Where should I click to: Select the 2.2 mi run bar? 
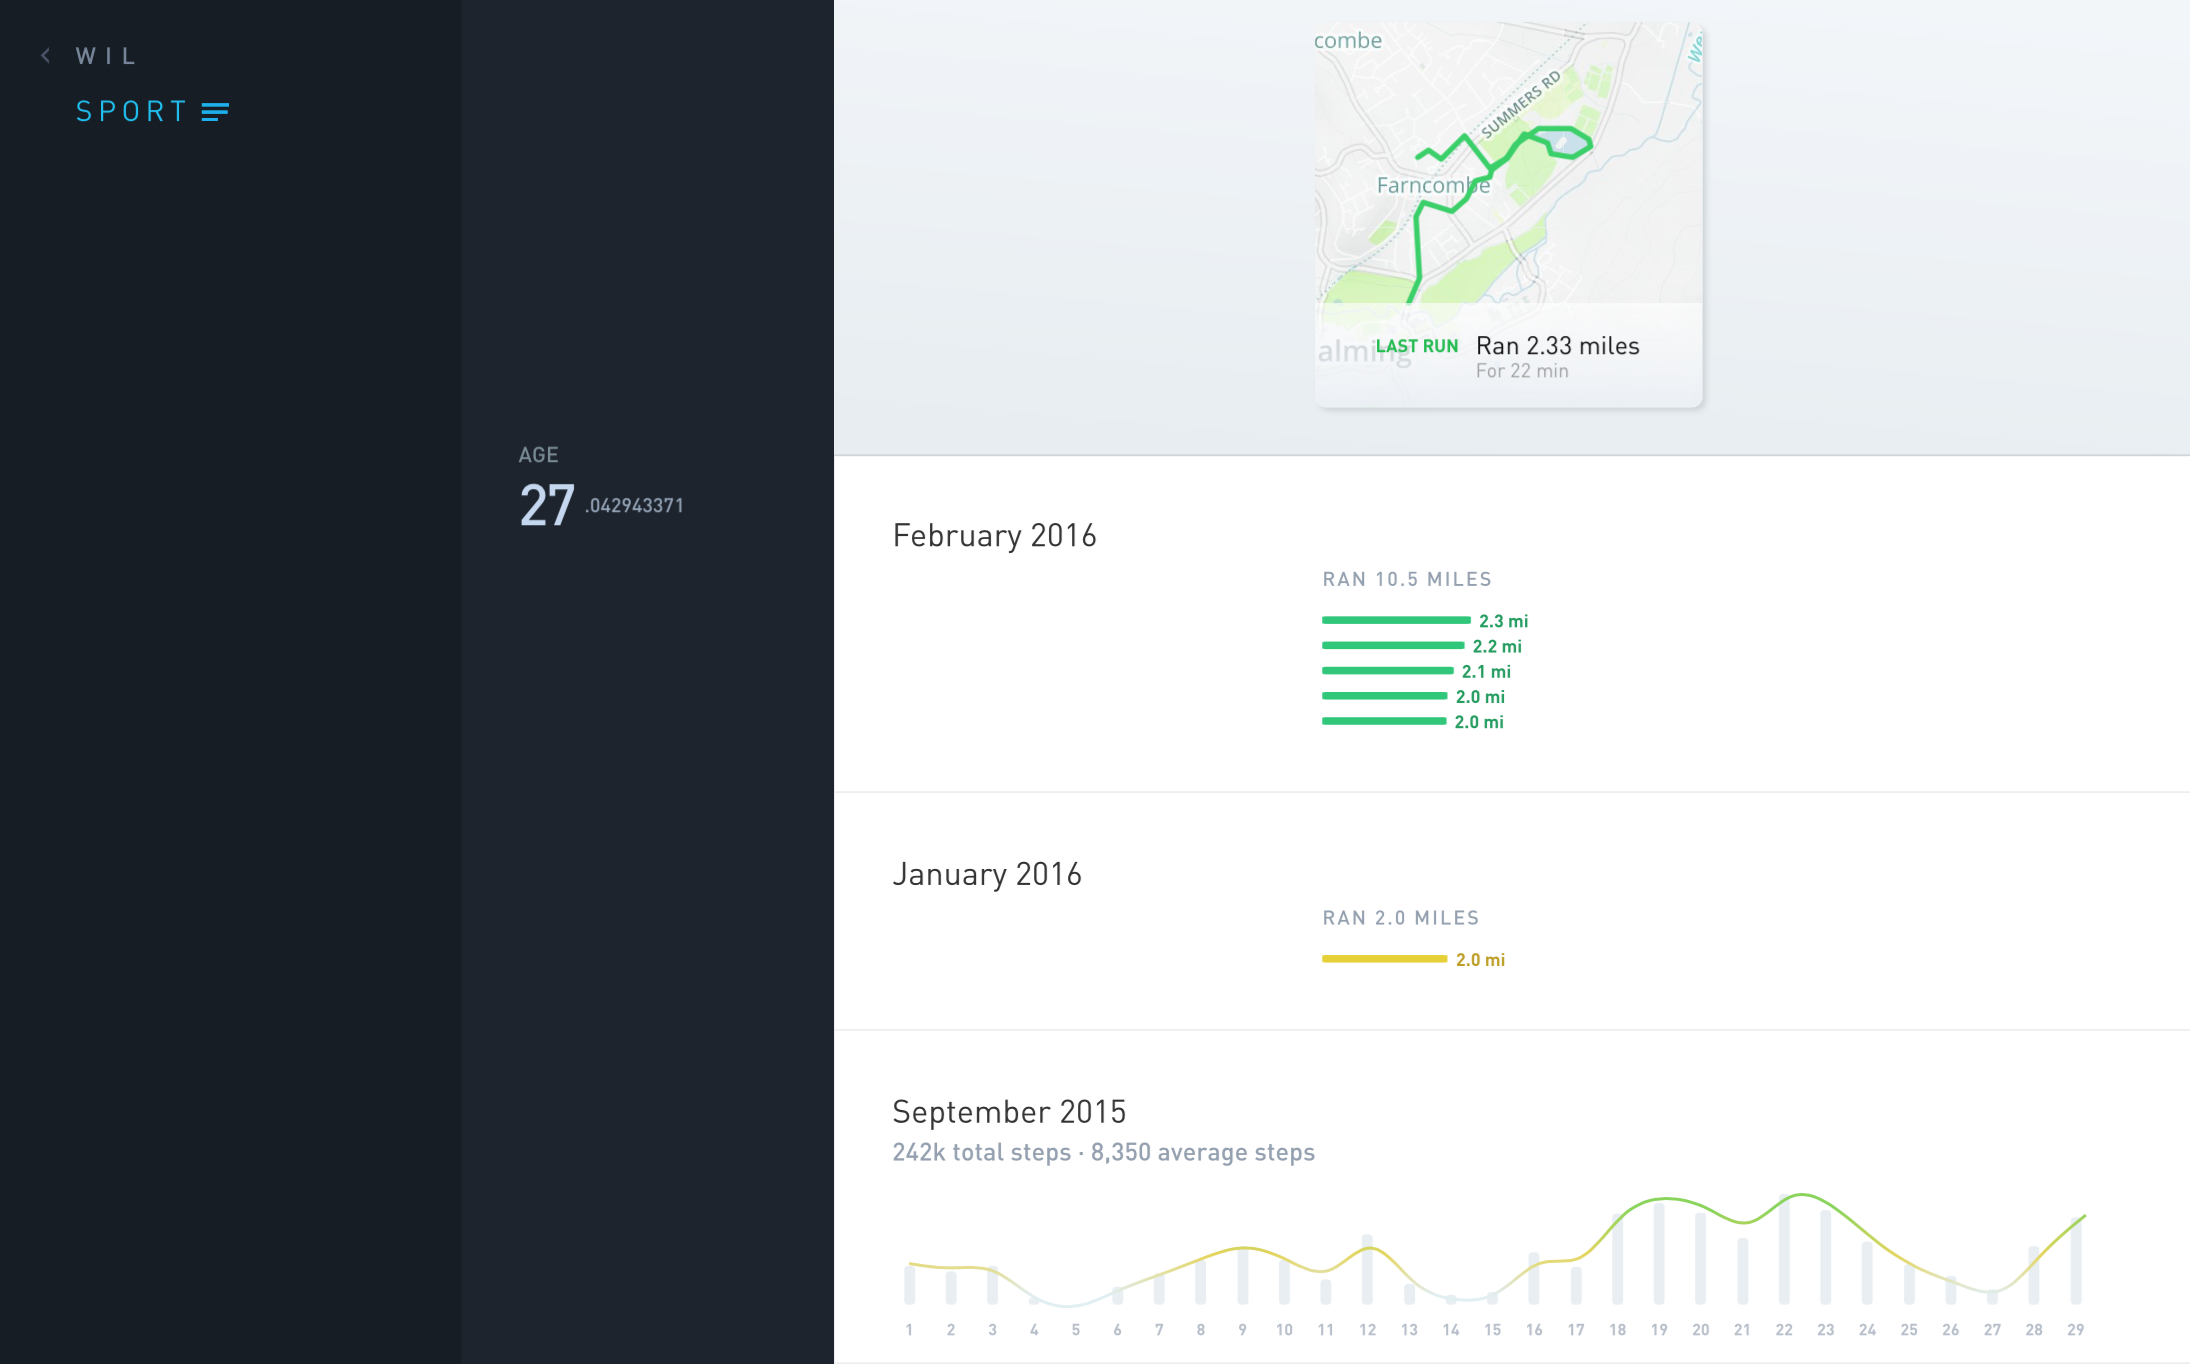click(x=1393, y=646)
